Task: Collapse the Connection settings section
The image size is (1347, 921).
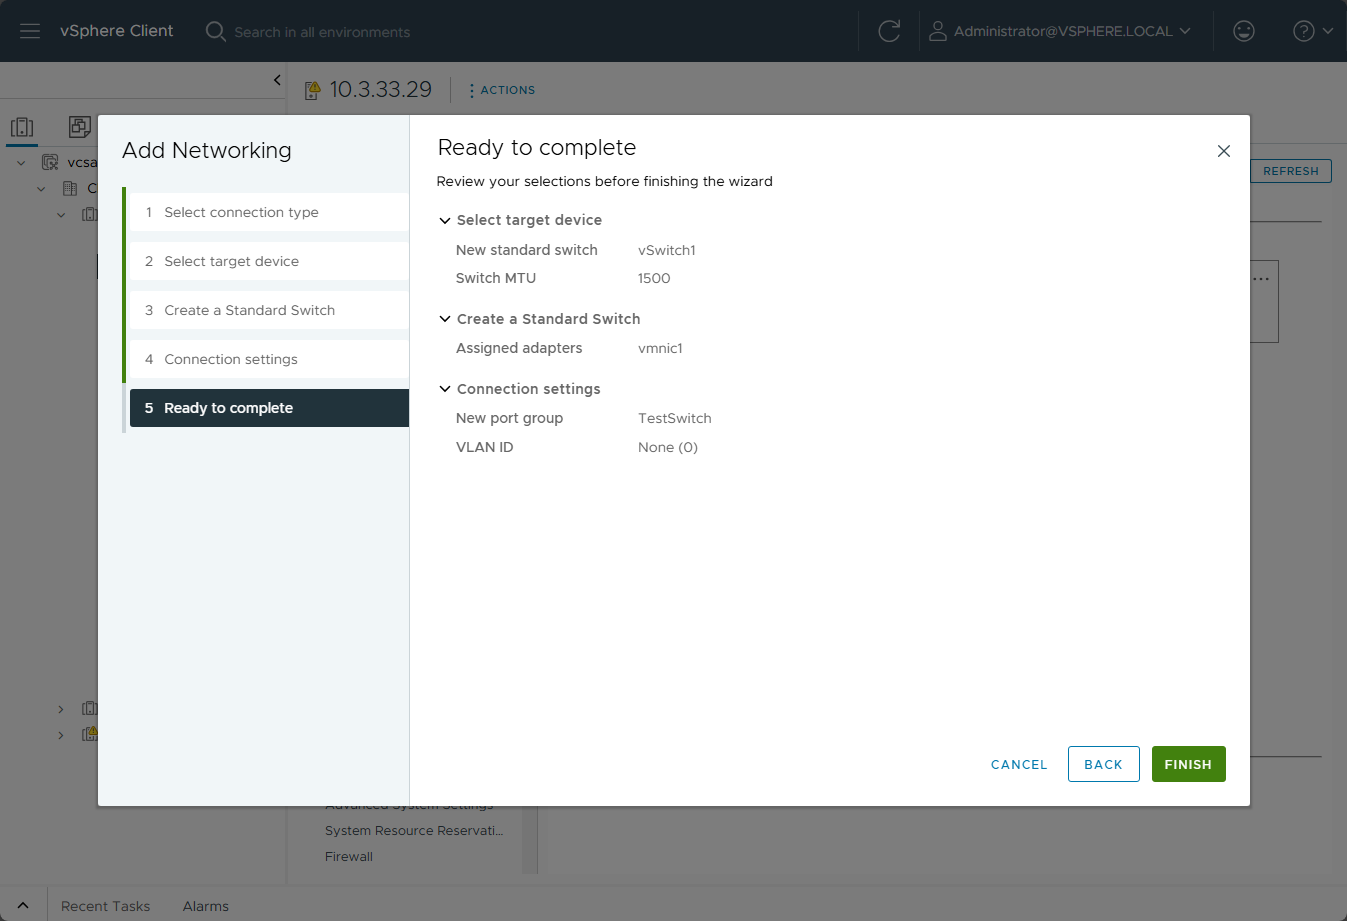Action: click(x=445, y=389)
